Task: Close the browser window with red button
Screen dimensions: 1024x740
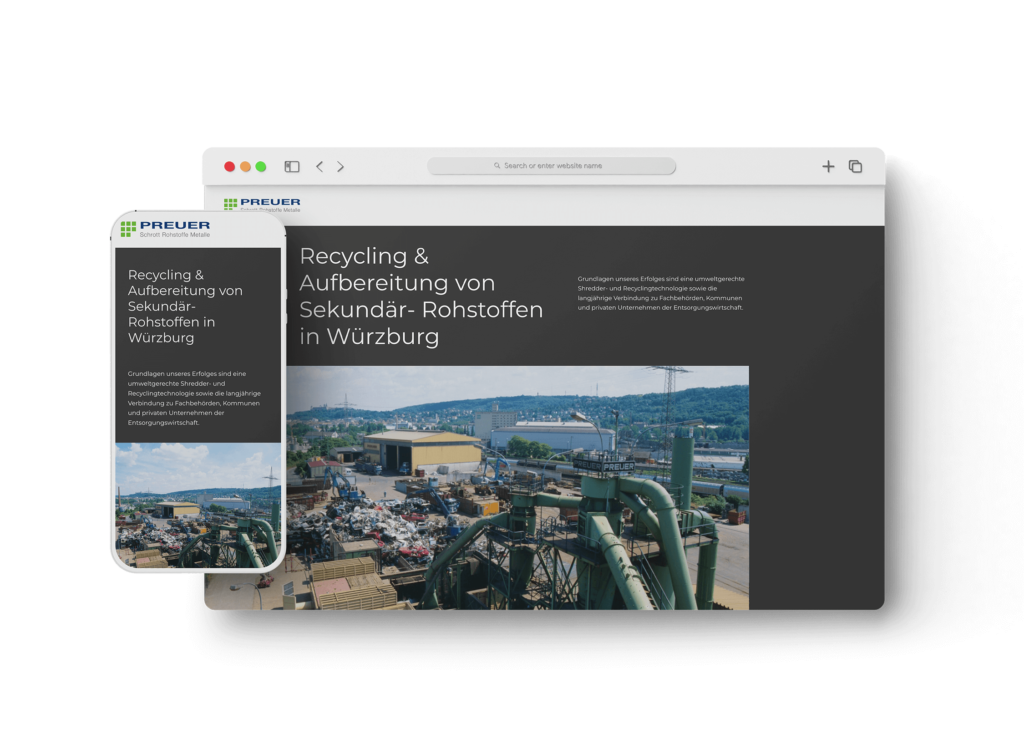Action: point(229,167)
